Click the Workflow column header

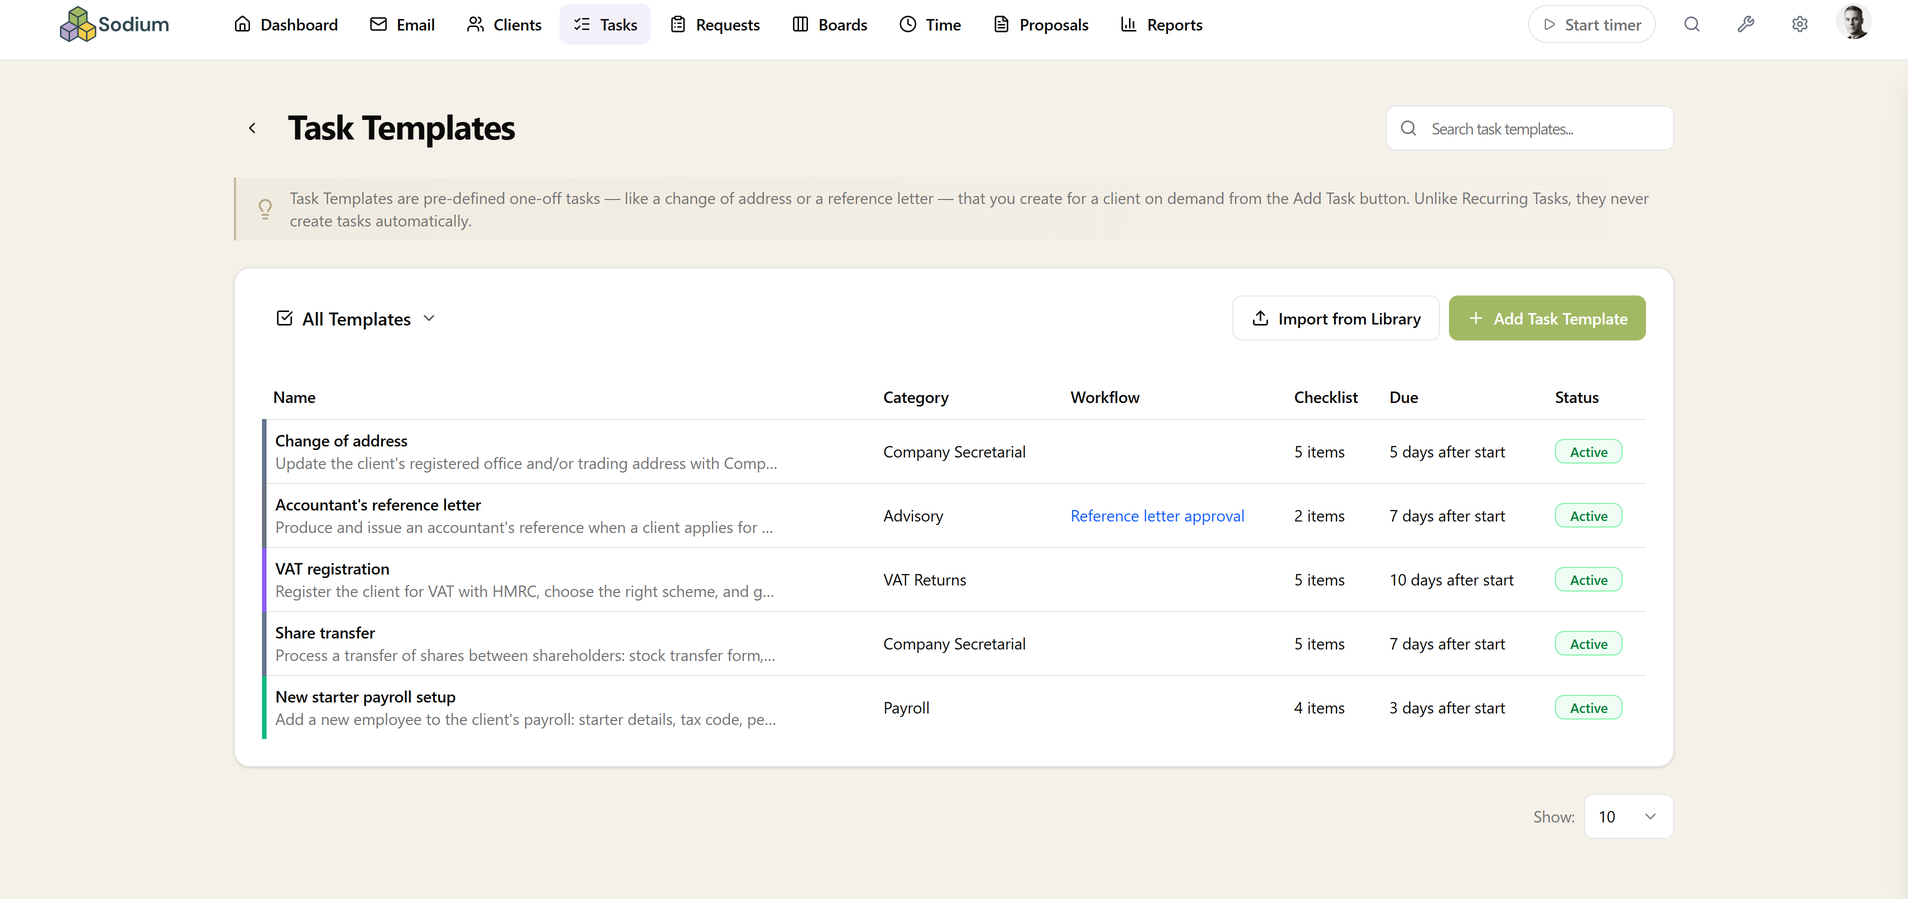(1105, 397)
